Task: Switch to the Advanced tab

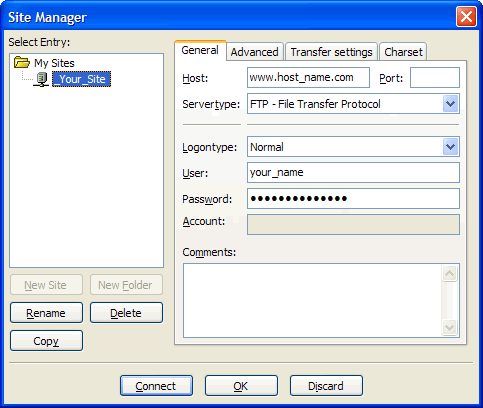Action: point(255,52)
